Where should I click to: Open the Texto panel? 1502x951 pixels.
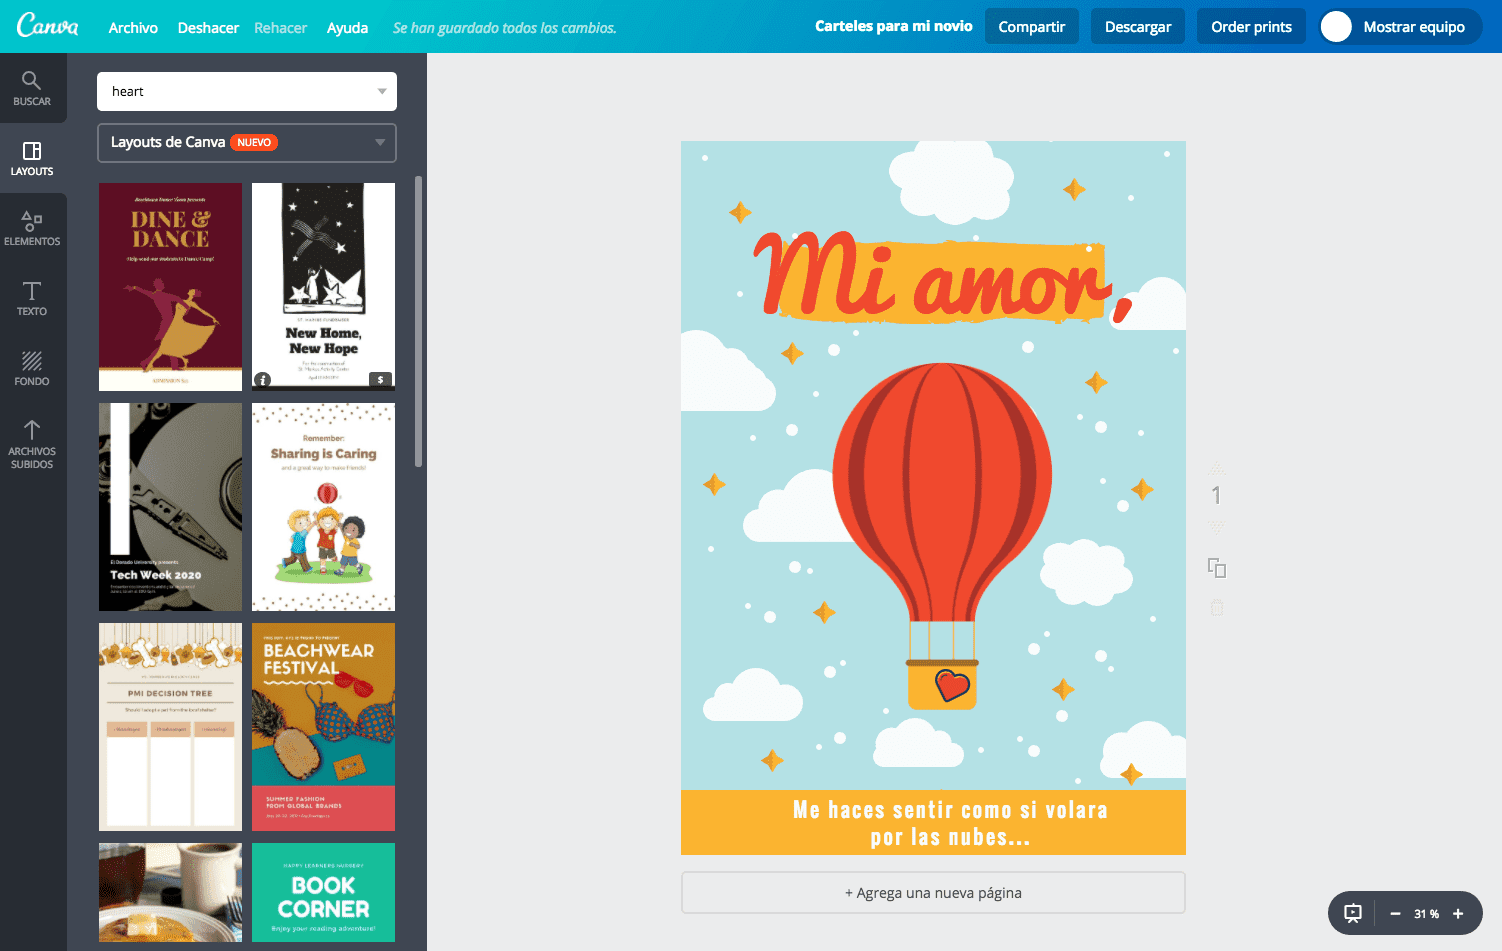[x=32, y=297]
